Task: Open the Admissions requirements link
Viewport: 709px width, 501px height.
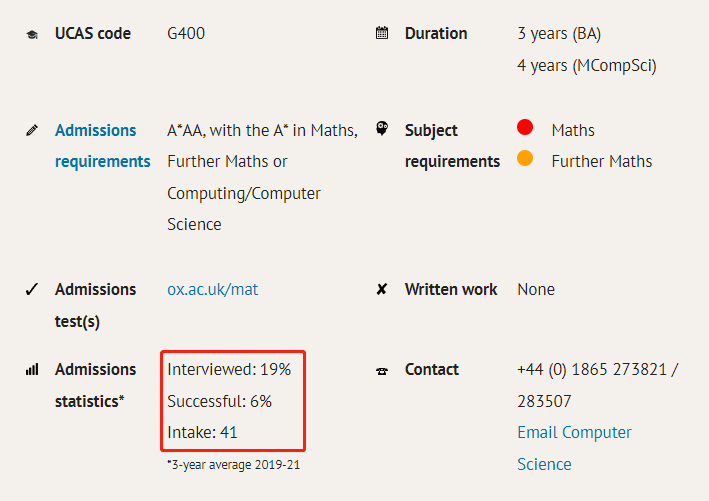Action: coord(103,146)
